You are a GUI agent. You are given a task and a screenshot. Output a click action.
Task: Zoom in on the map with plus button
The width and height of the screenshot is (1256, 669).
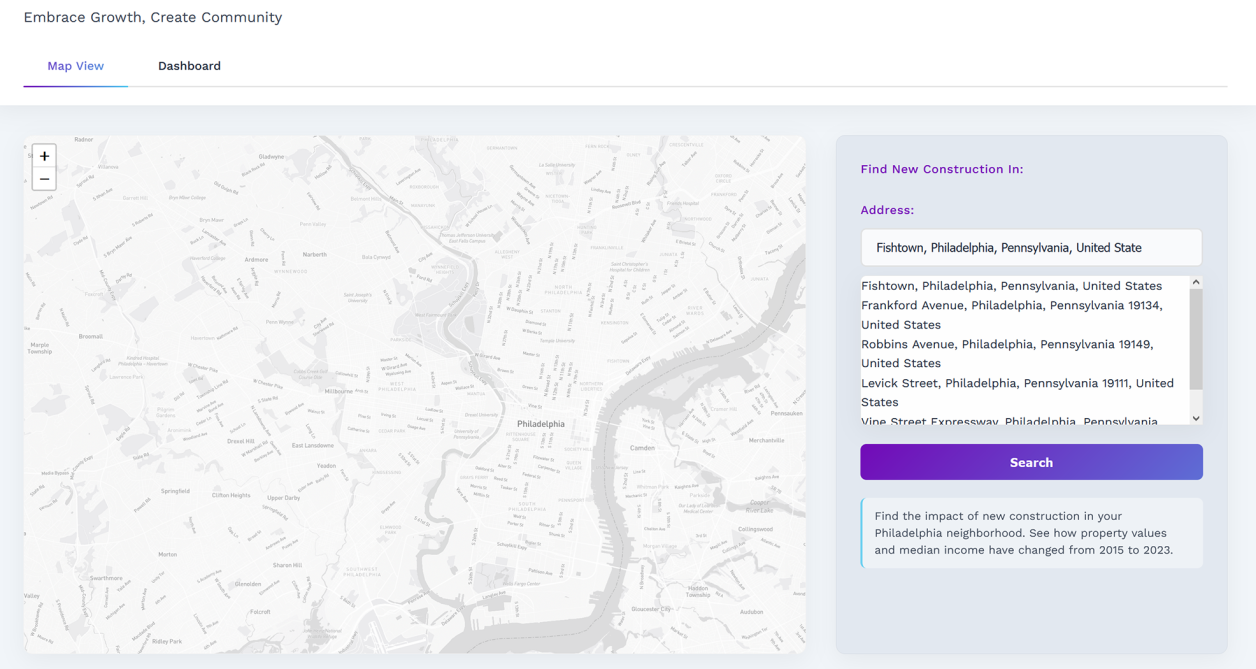point(44,156)
